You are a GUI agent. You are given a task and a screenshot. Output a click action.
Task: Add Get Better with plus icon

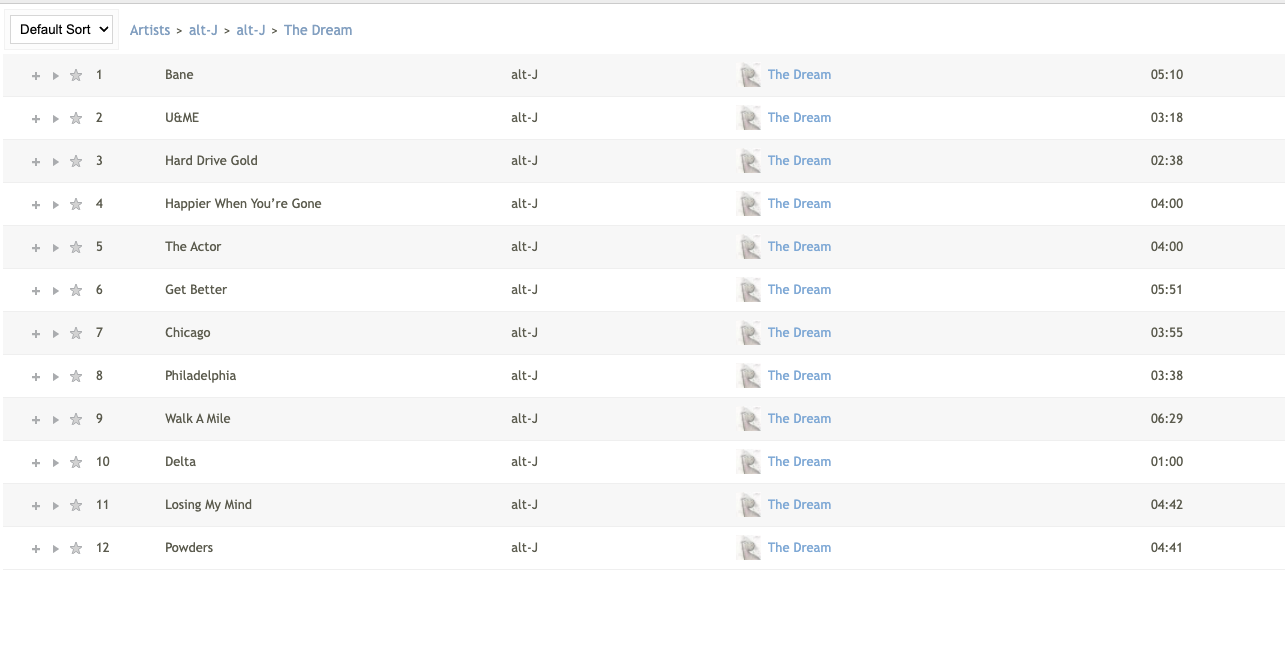(36, 291)
